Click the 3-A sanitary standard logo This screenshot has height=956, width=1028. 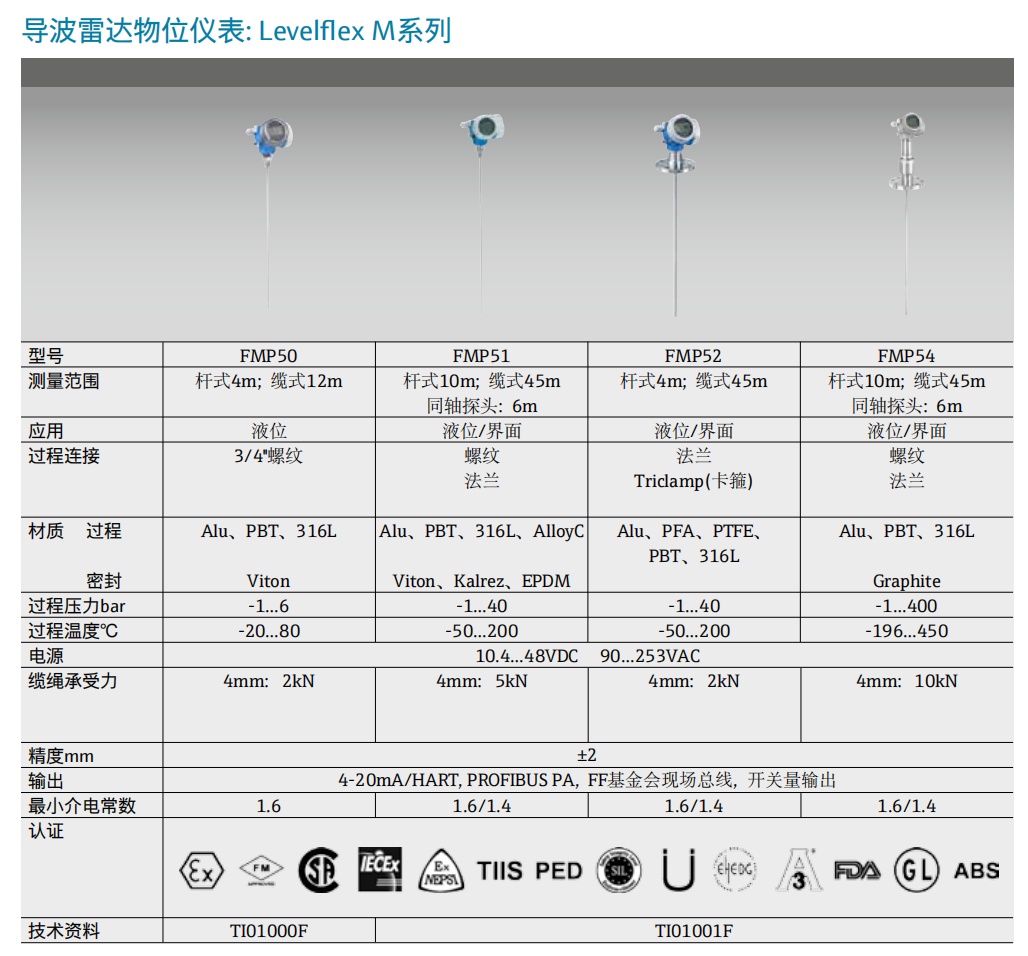pos(799,870)
